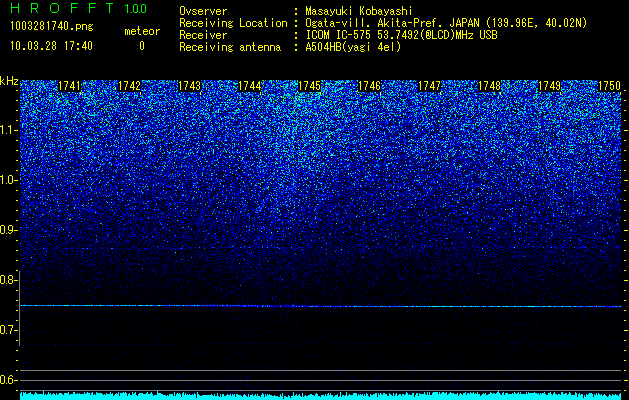Click the 1743 time marker
This screenshot has width=629, height=400.
point(189,86)
